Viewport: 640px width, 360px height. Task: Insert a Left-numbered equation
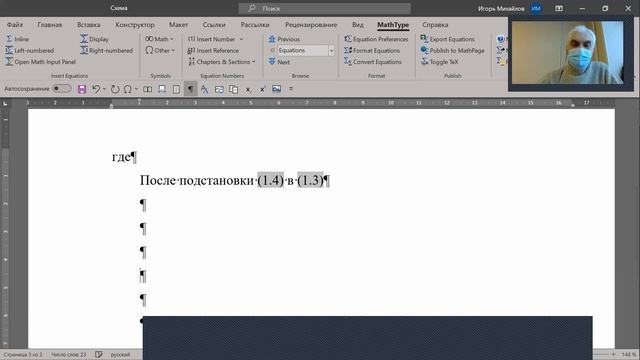click(x=29, y=51)
